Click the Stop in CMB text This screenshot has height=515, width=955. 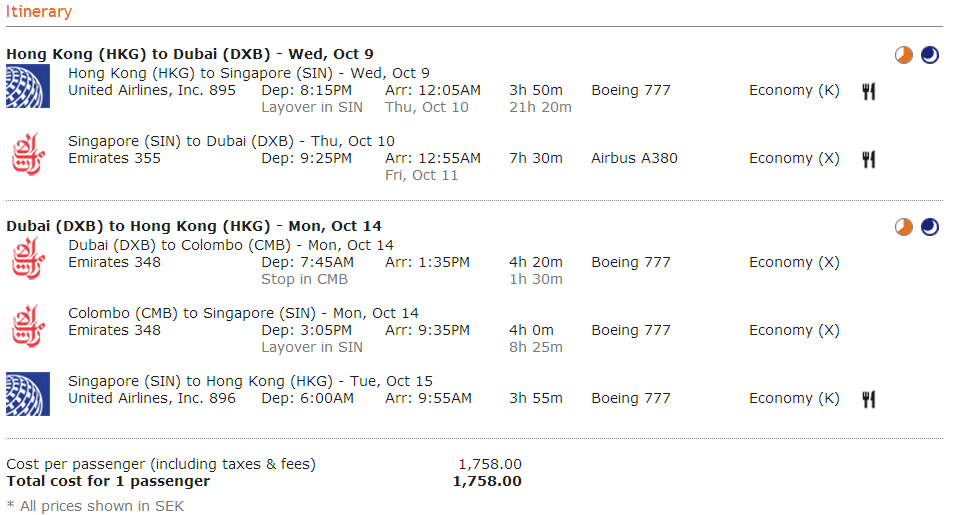tap(304, 279)
